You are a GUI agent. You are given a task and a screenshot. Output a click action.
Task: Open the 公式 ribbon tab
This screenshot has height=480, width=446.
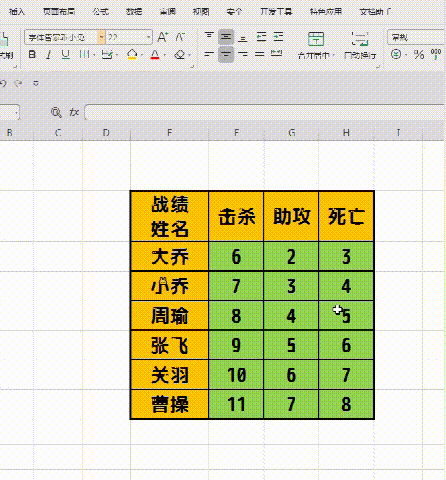[101, 12]
